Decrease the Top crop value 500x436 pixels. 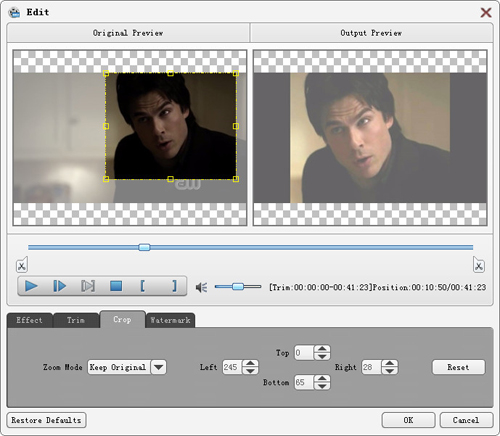point(322,357)
